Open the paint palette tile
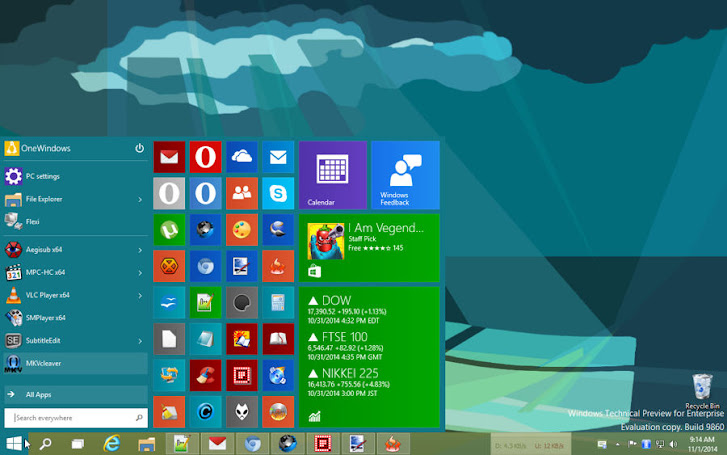The width and height of the screenshot is (727, 455). click(242, 230)
